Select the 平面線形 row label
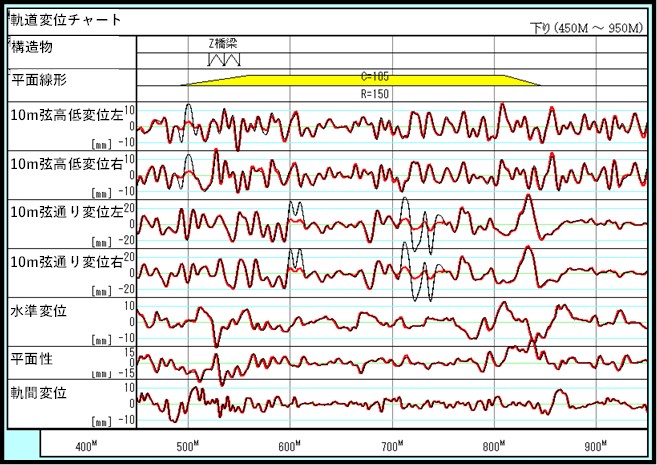Screen dimensions: 657x465 click(39, 79)
